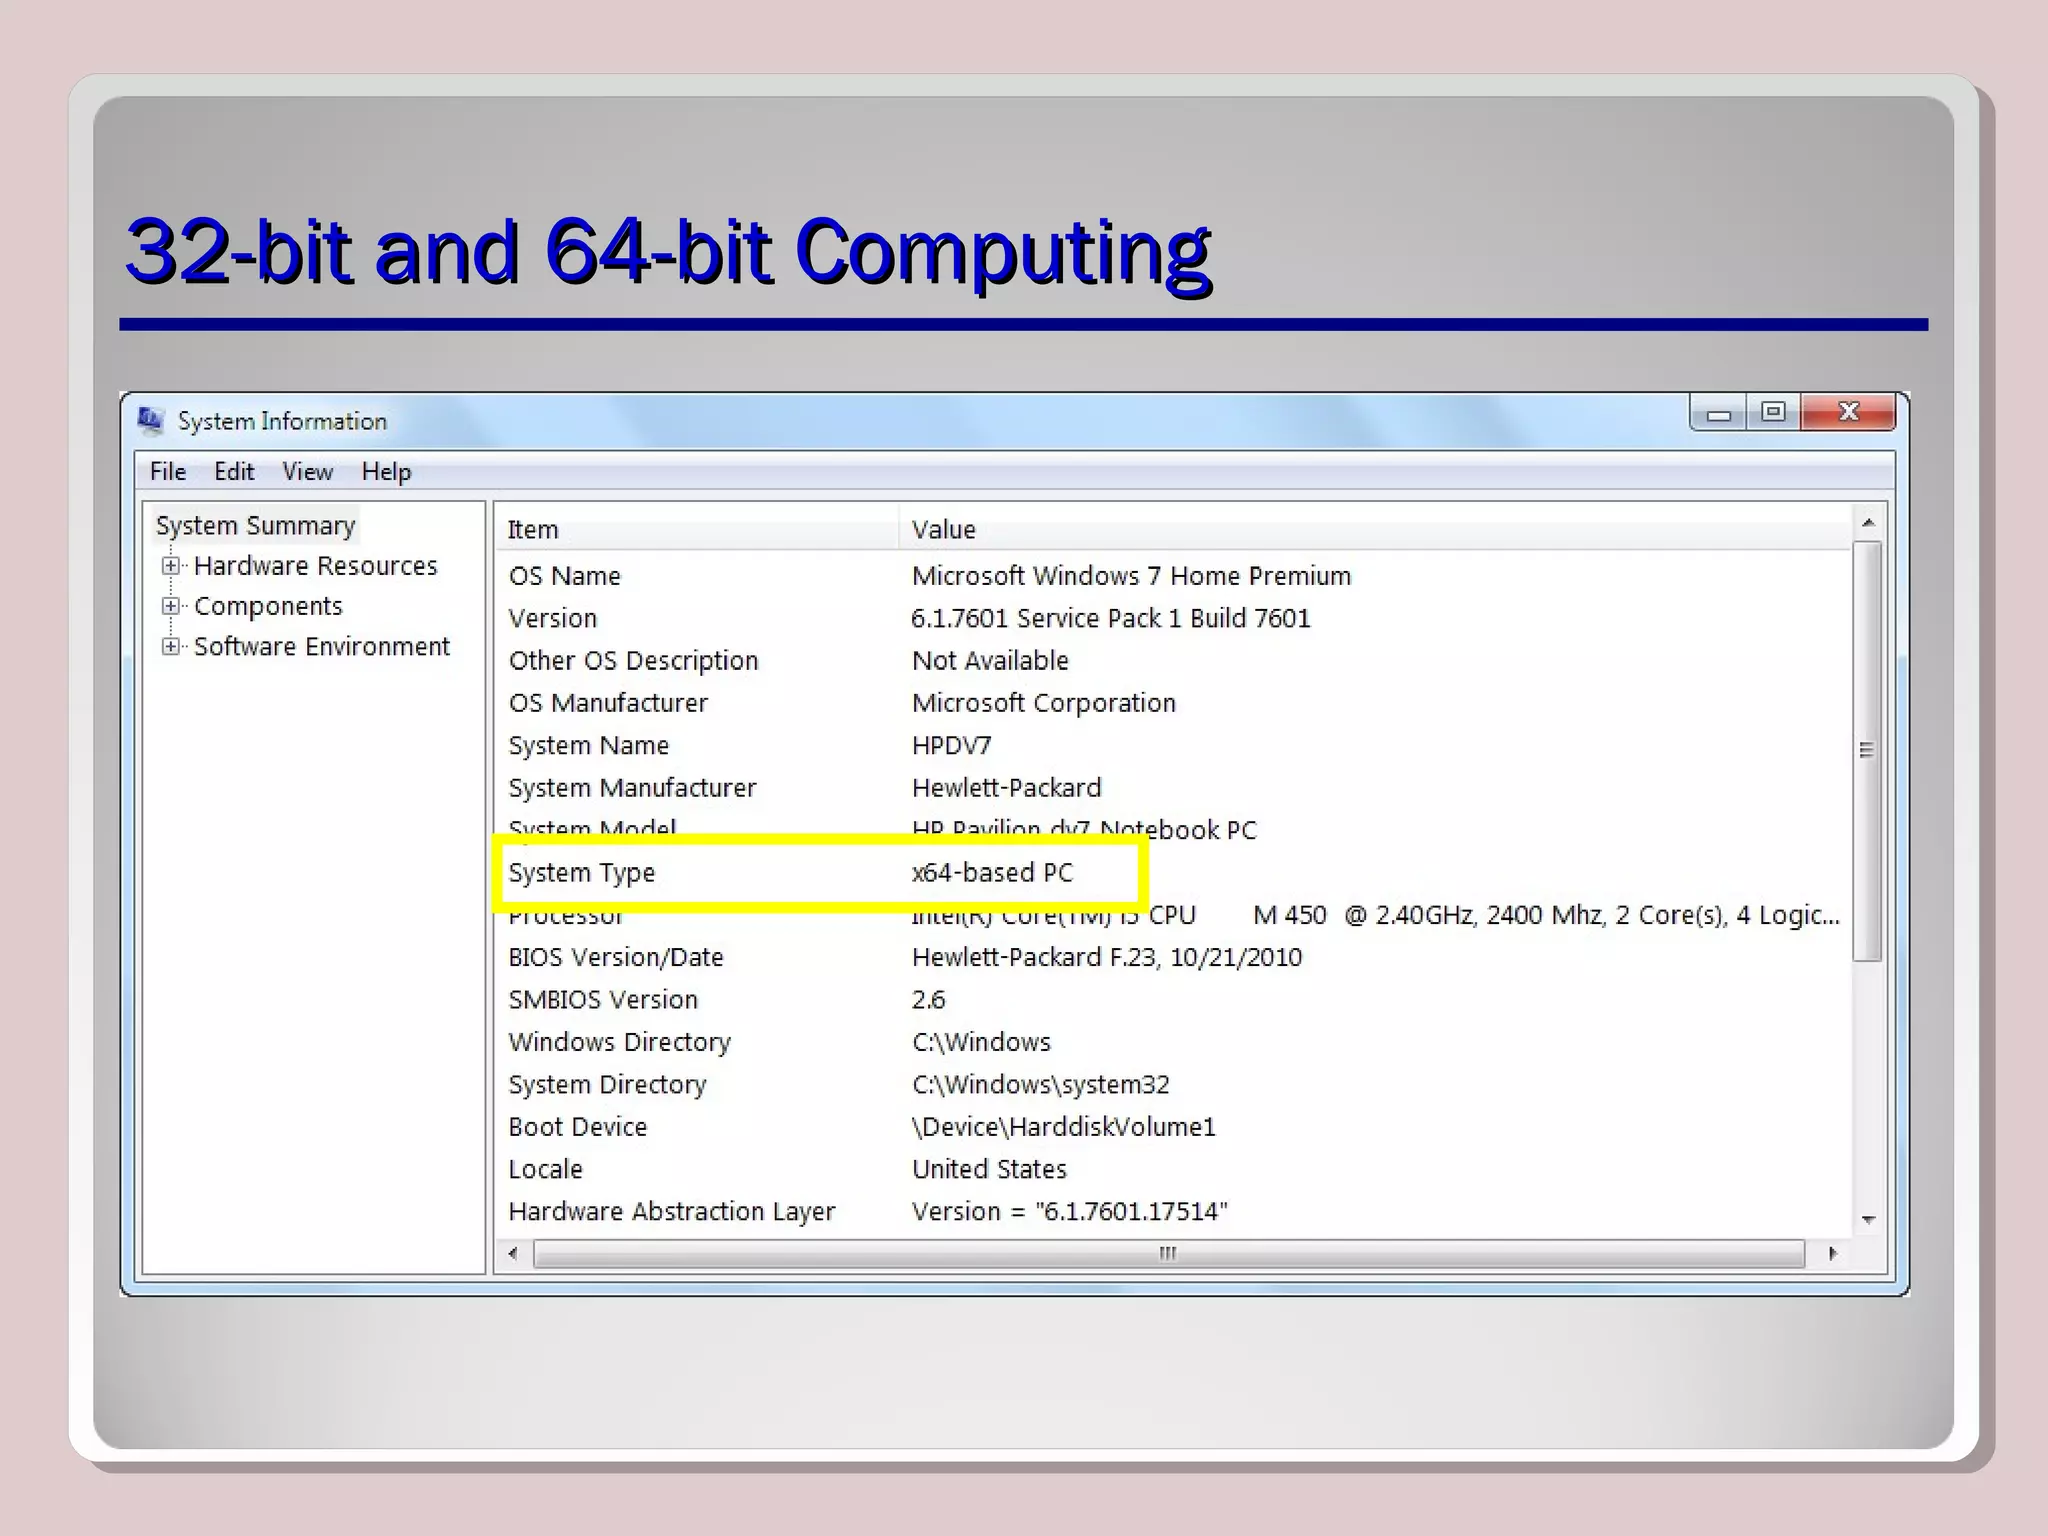
Task: Minimize the System Information window
Action: point(1719,413)
